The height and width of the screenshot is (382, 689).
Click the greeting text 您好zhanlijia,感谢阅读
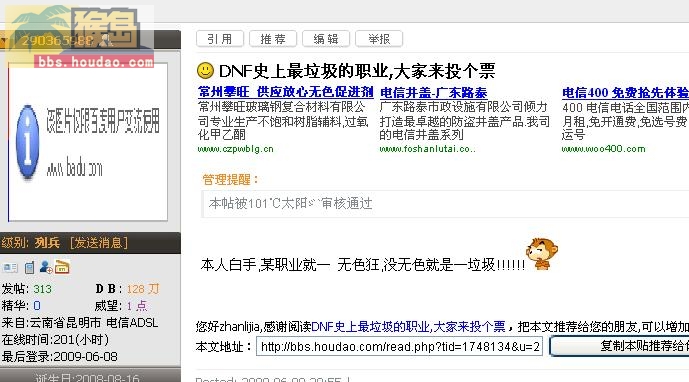pos(254,327)
